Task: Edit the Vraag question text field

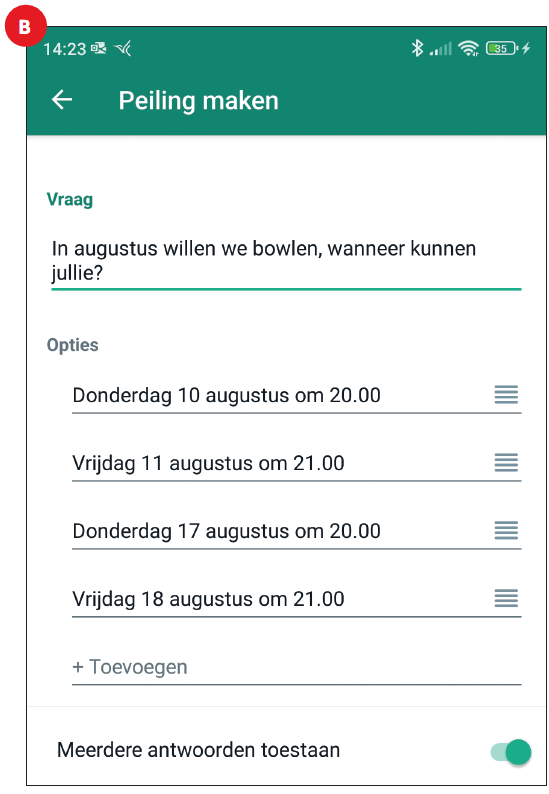Action: coord(286,262)
